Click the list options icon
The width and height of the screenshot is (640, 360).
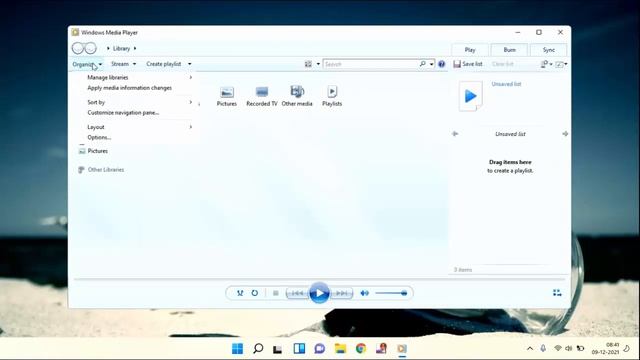544,64
